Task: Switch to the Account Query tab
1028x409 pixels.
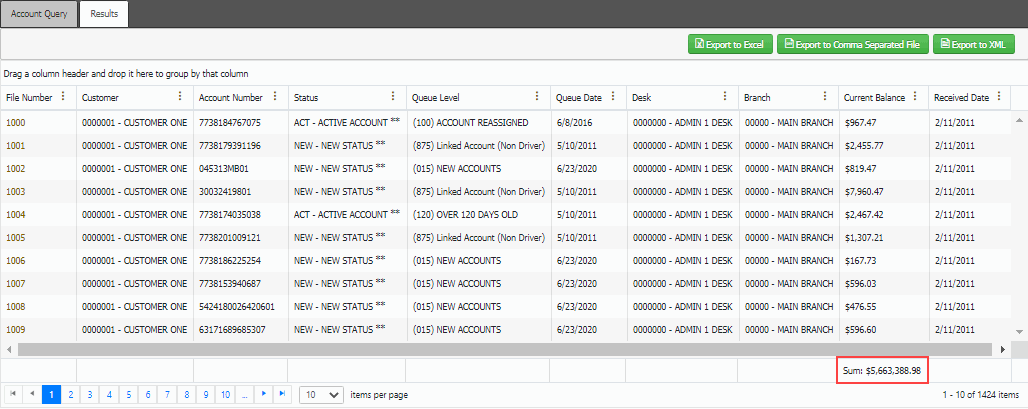Action: (x=39, y=15)
